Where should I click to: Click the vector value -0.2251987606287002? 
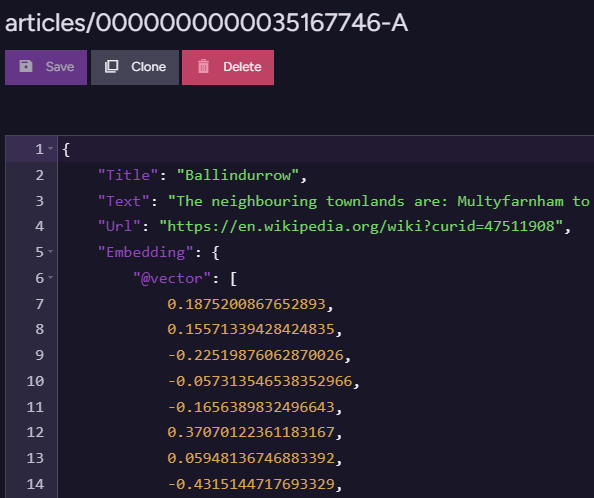(255, 355)
